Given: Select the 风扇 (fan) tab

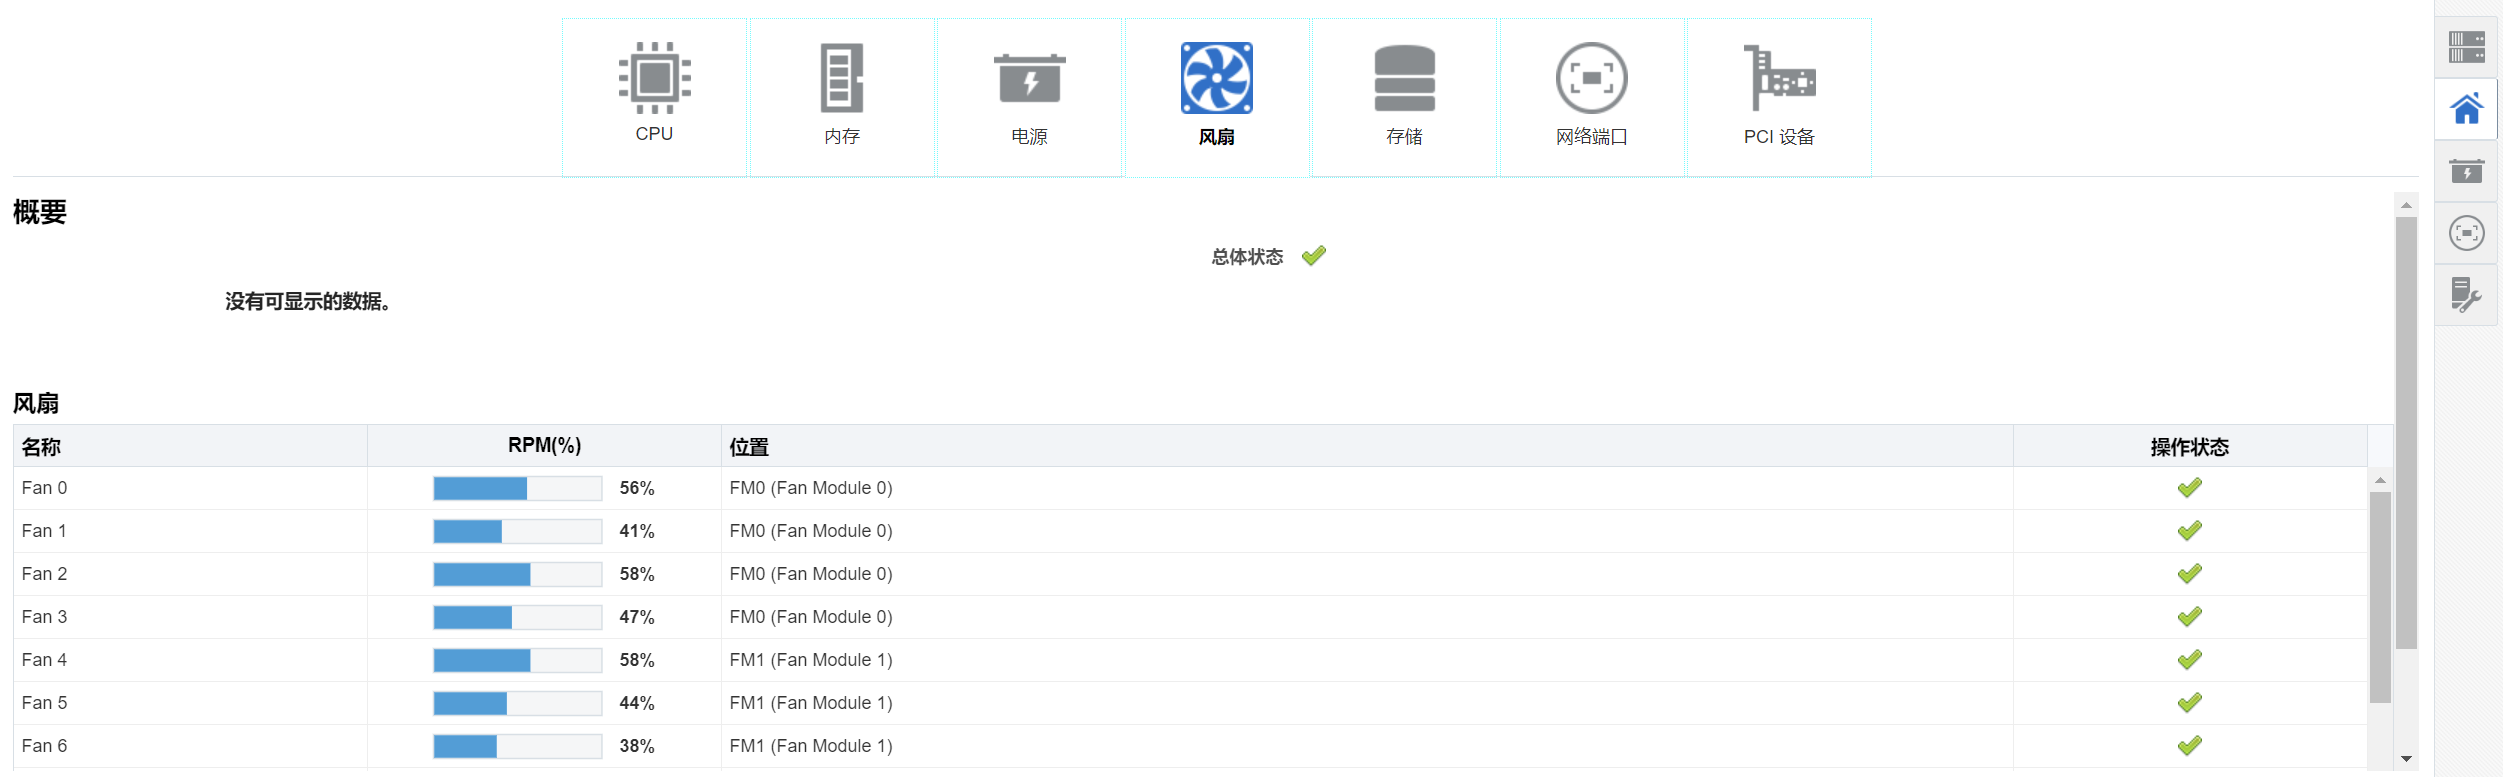Looking at the screenshot, I should [x=1217, y=97].
